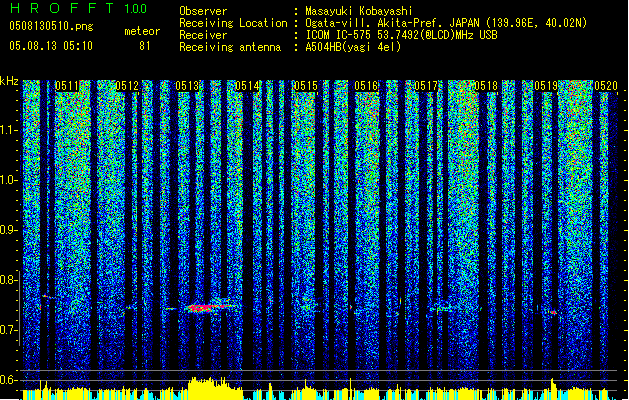
Task: Click the 0520 time marker
Action: tap(606, 86)
